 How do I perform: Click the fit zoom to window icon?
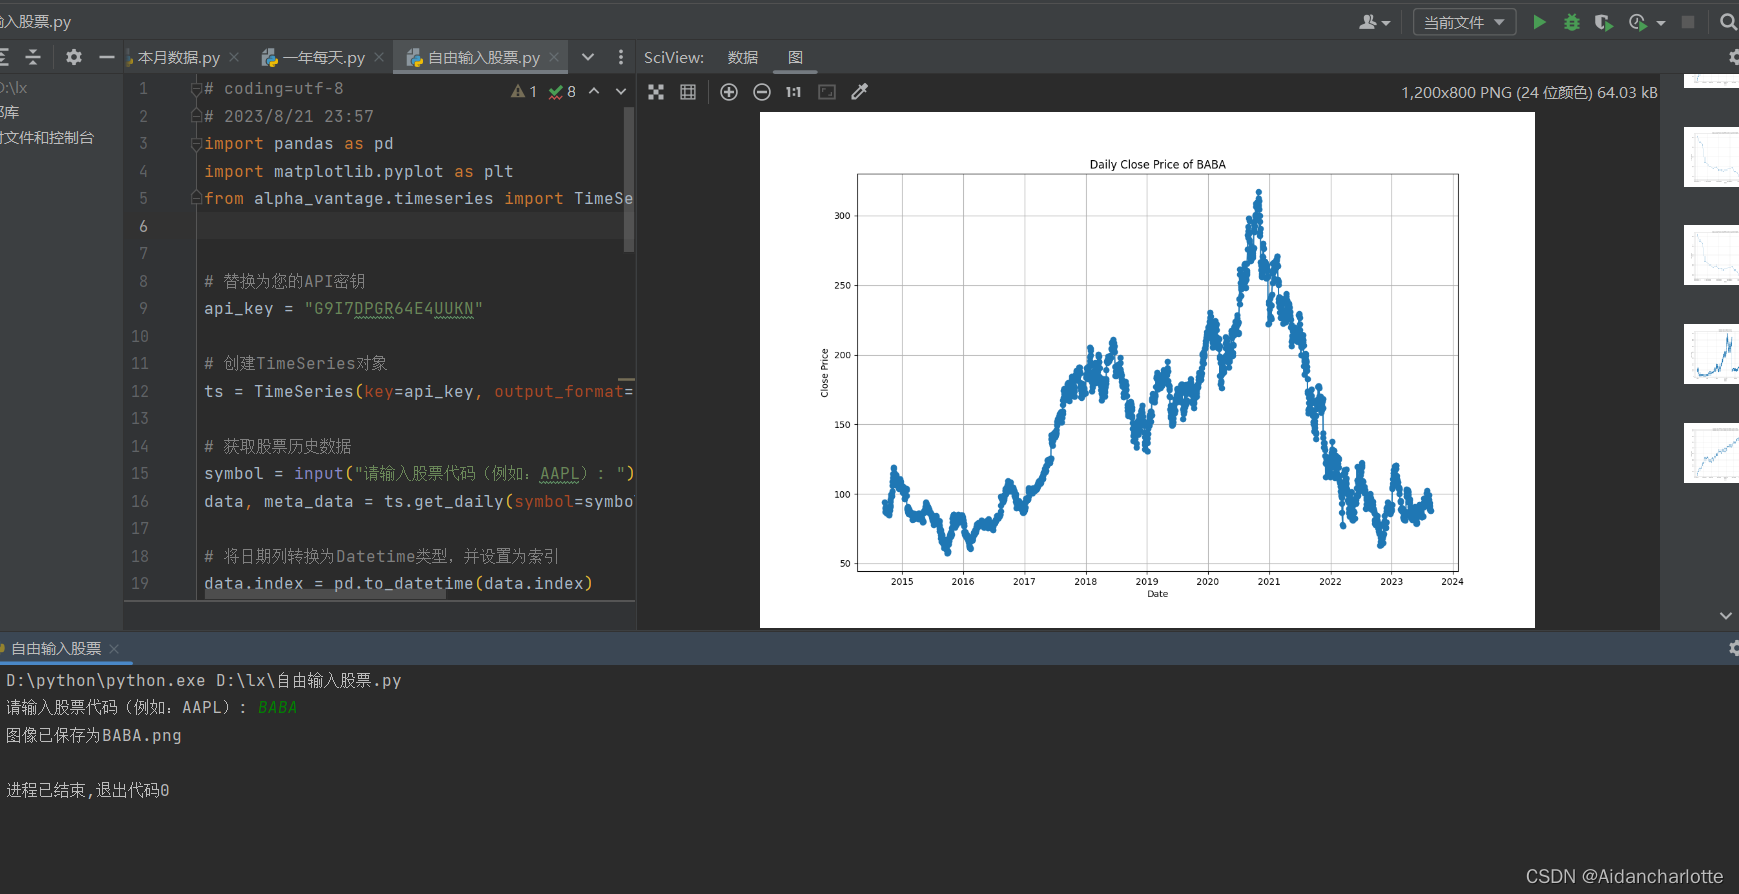point(827,92)
